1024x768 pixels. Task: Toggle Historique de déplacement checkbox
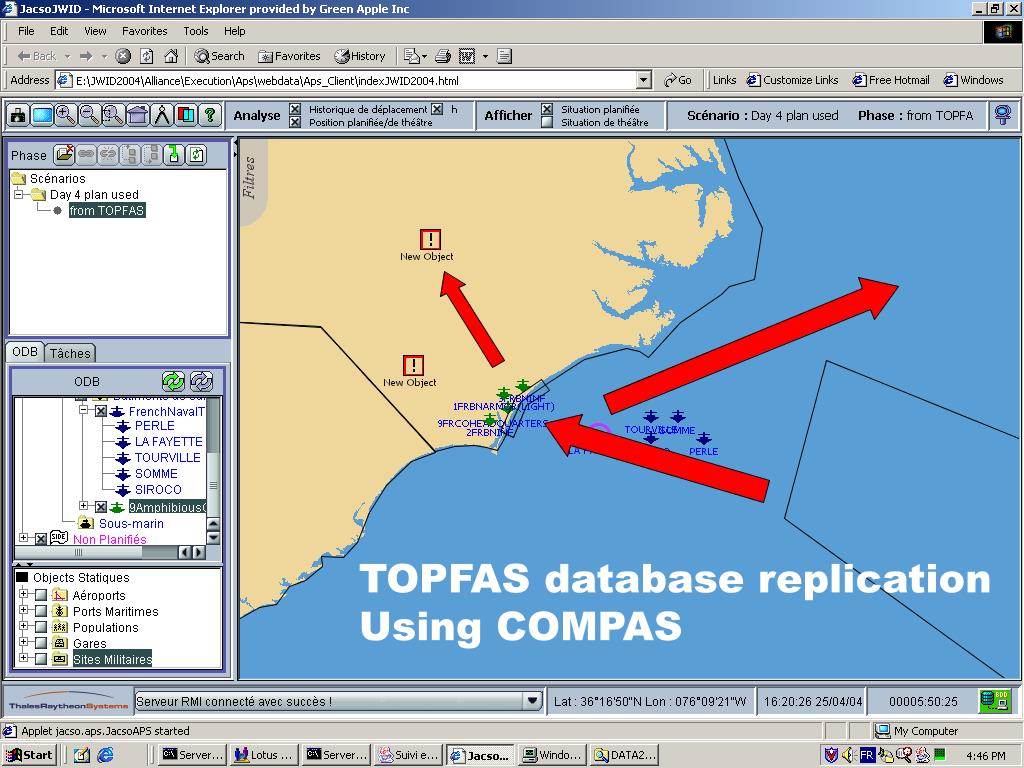295,109
